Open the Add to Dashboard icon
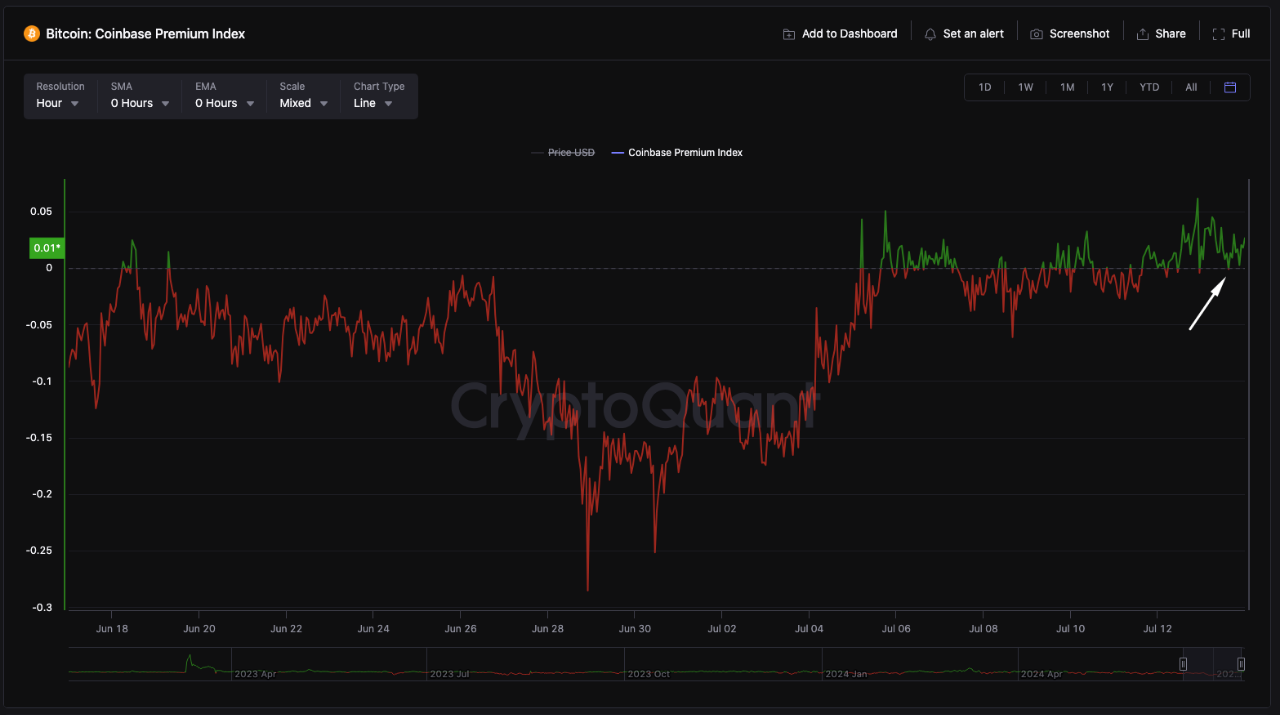Viewport: 1280px width, 715px height. point(787,33)
